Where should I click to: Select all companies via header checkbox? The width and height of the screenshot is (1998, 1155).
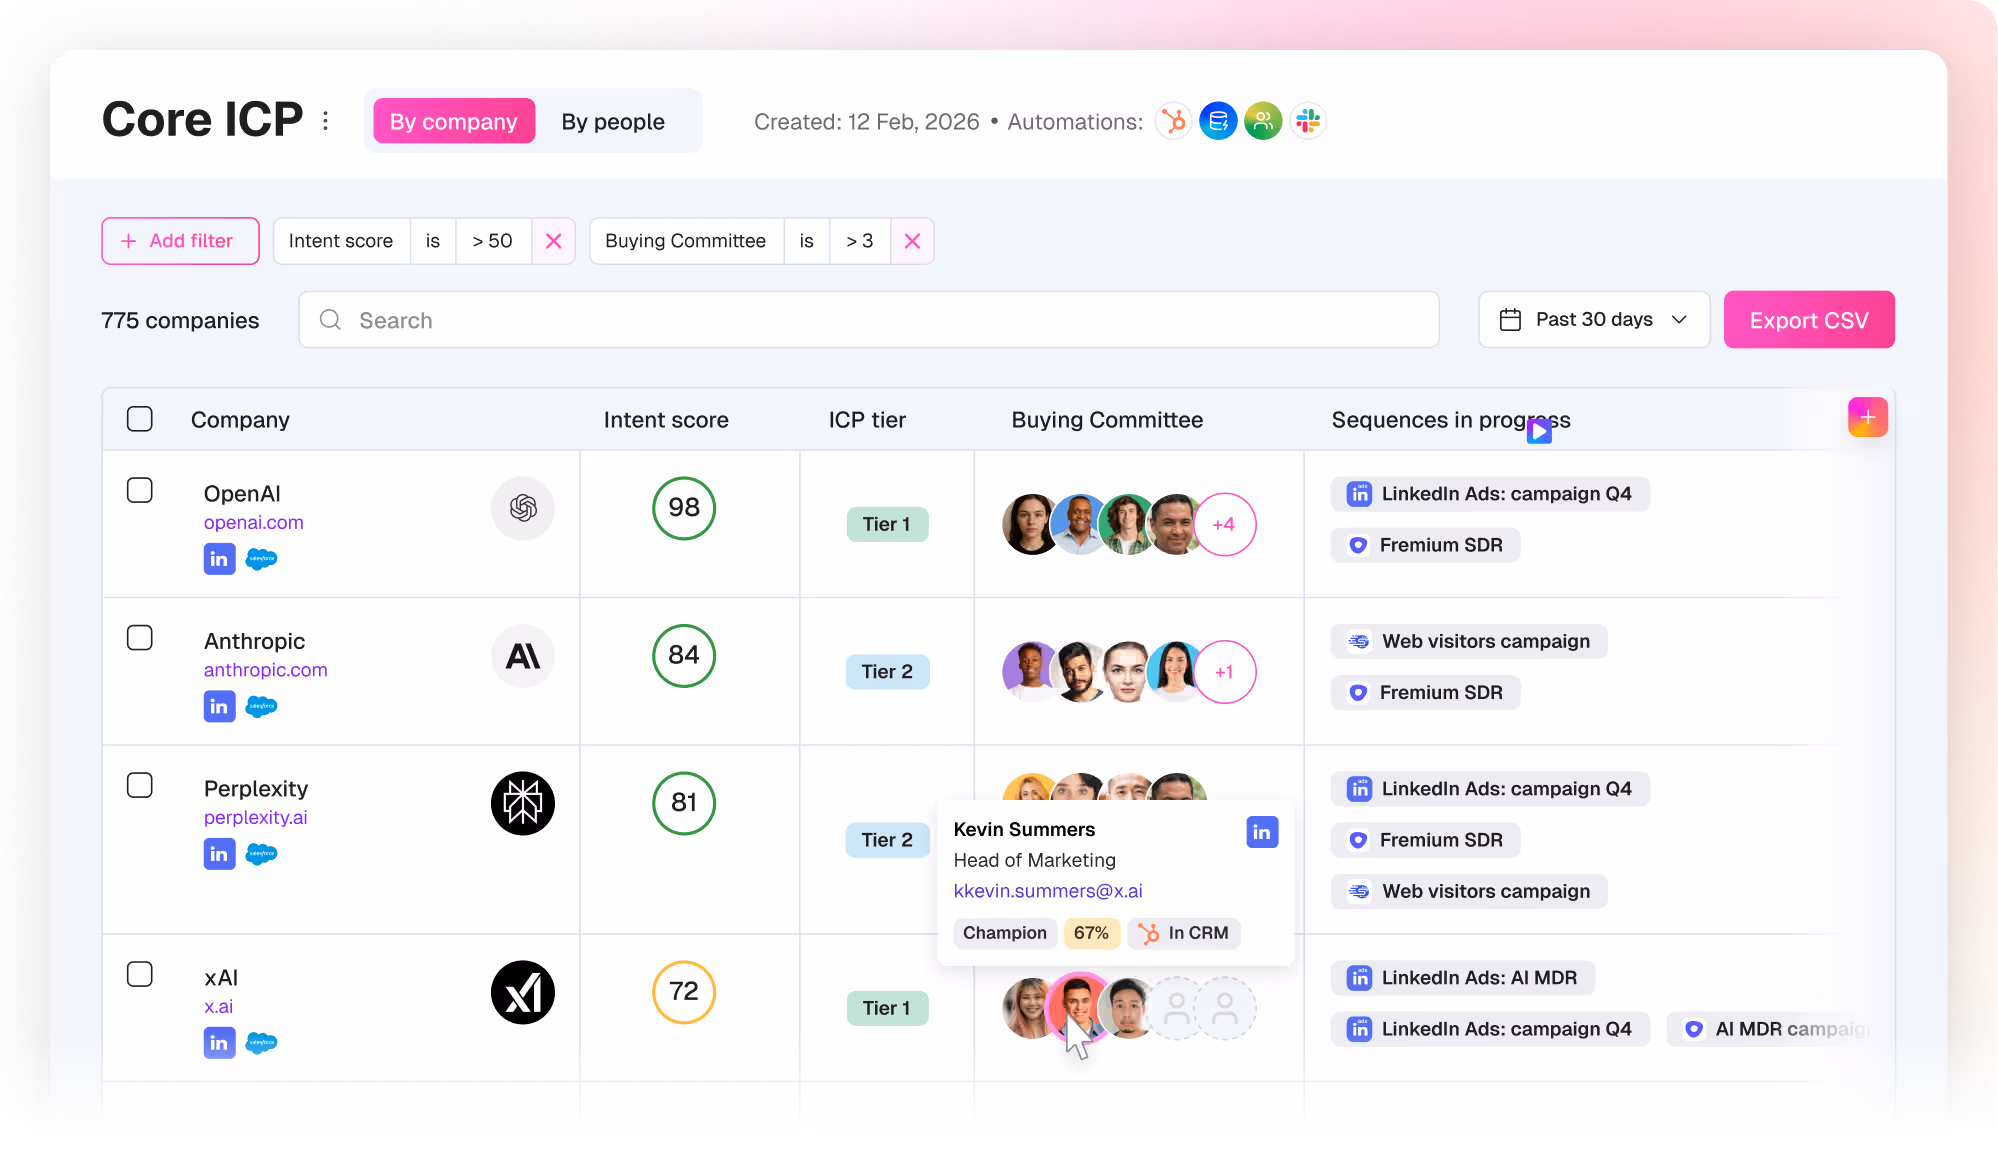tap(140, 419)
